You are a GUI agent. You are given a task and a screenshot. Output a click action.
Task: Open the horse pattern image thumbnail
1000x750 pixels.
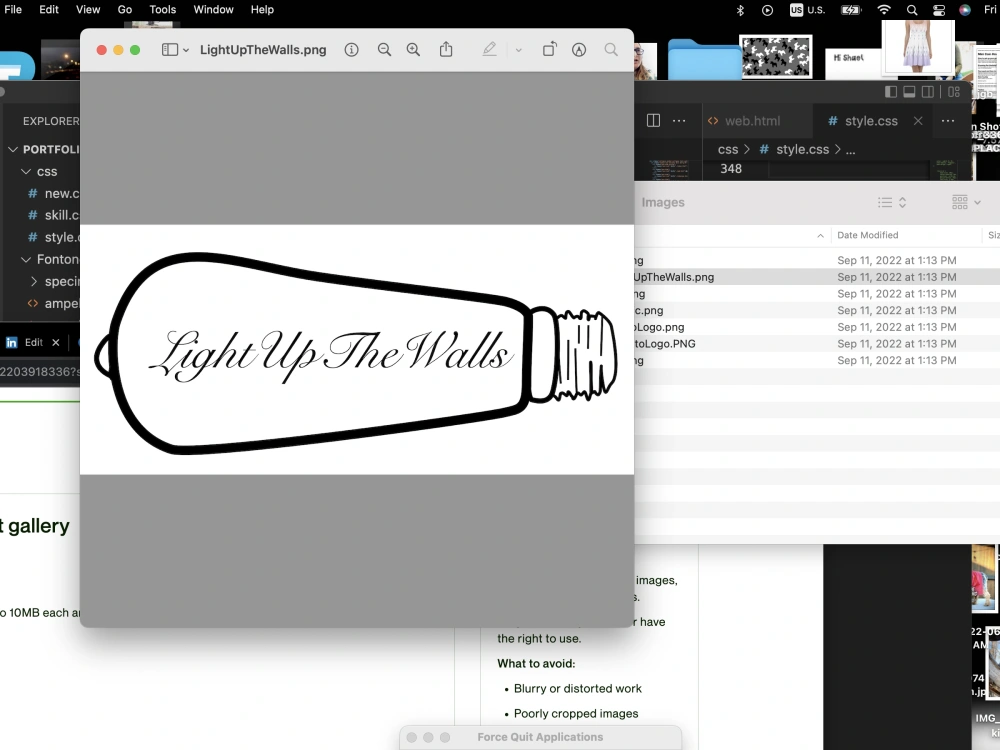(776, 56)
